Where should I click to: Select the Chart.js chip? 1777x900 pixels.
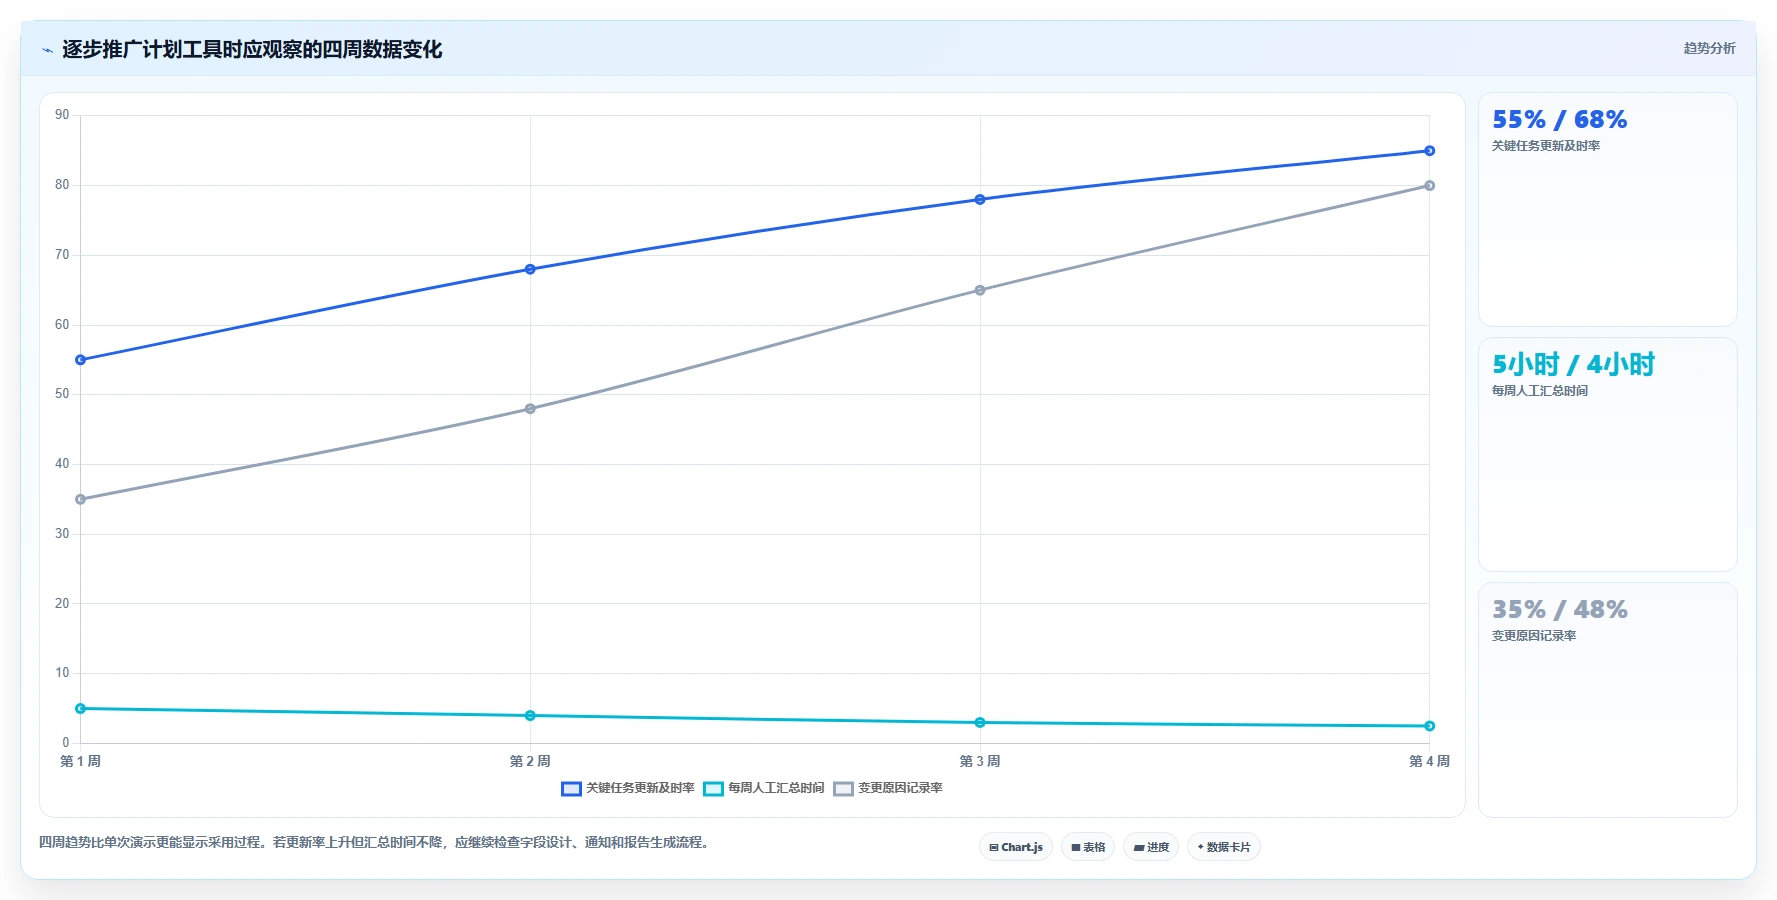click(1016, 847)
